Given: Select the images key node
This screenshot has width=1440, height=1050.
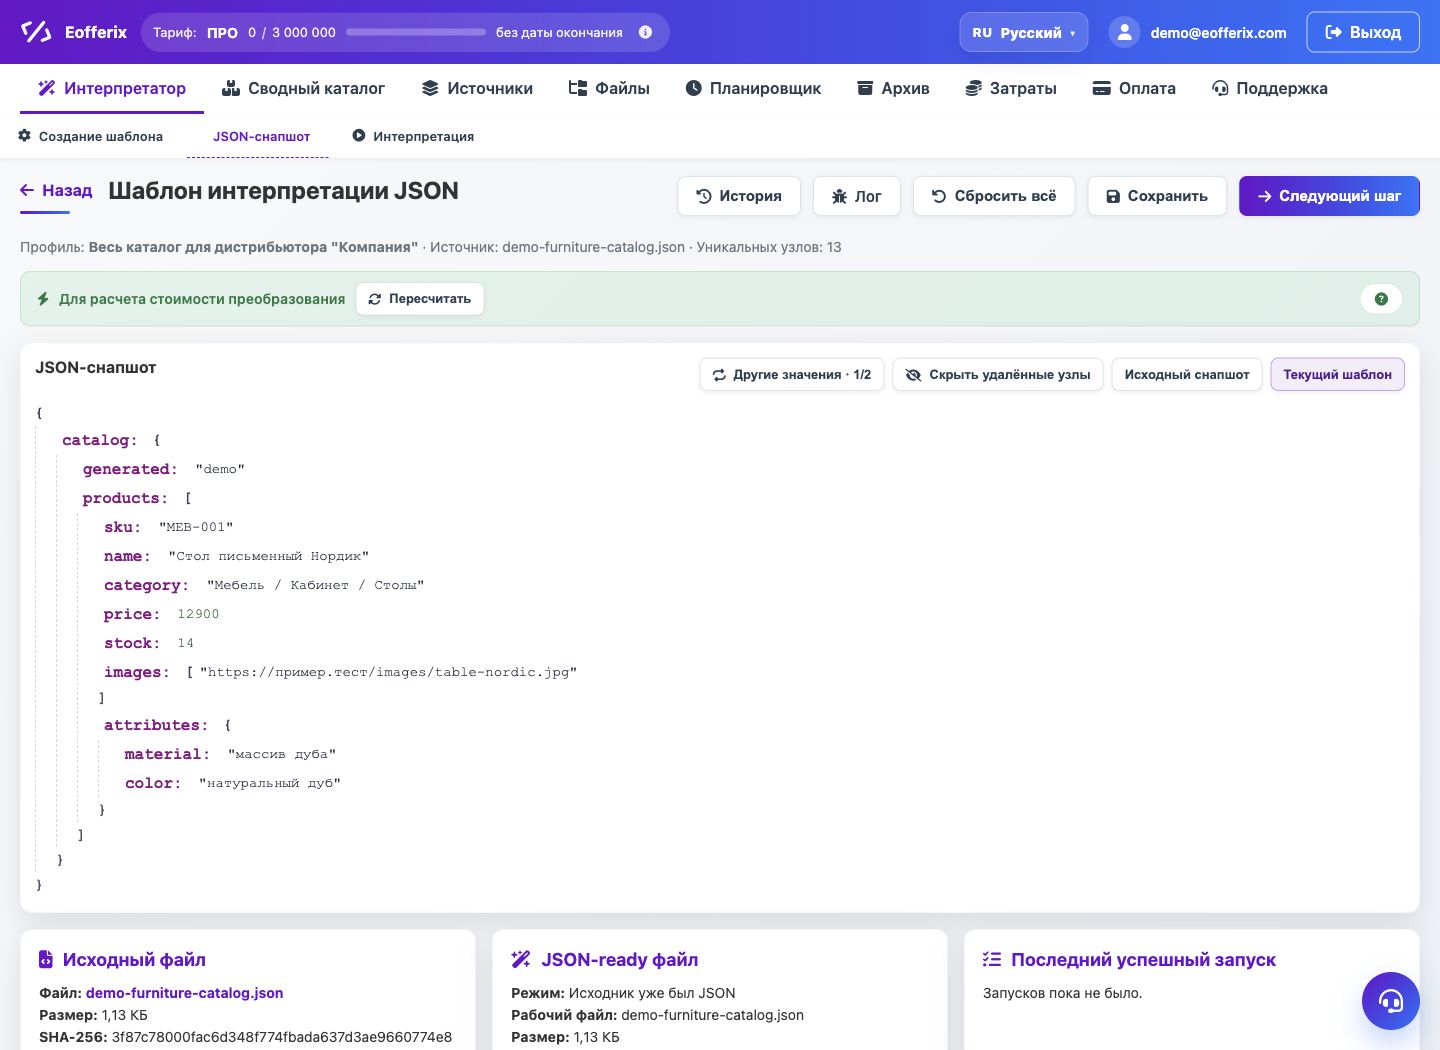Looking at the screenshot, I should tap(137, 672).
